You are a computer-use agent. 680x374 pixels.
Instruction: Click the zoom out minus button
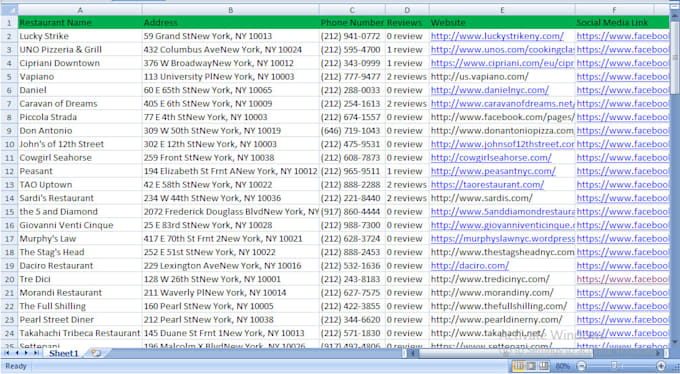coord(581,366)
